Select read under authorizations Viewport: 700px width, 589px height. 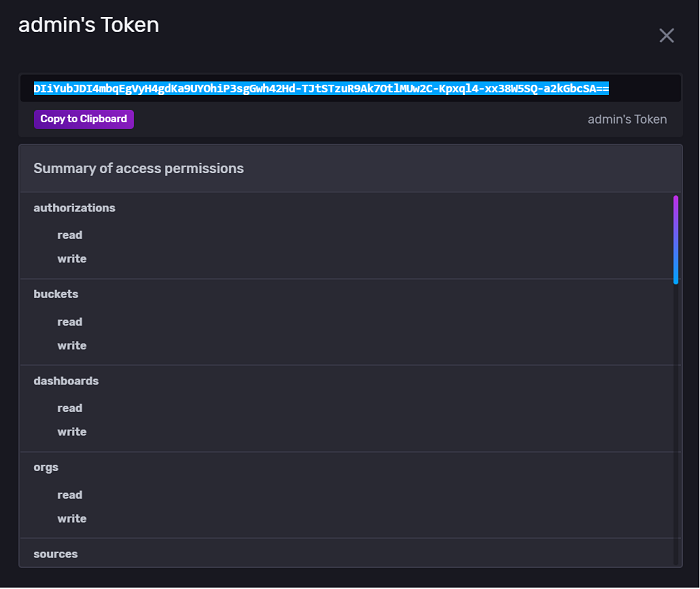[x=70, y=235]
